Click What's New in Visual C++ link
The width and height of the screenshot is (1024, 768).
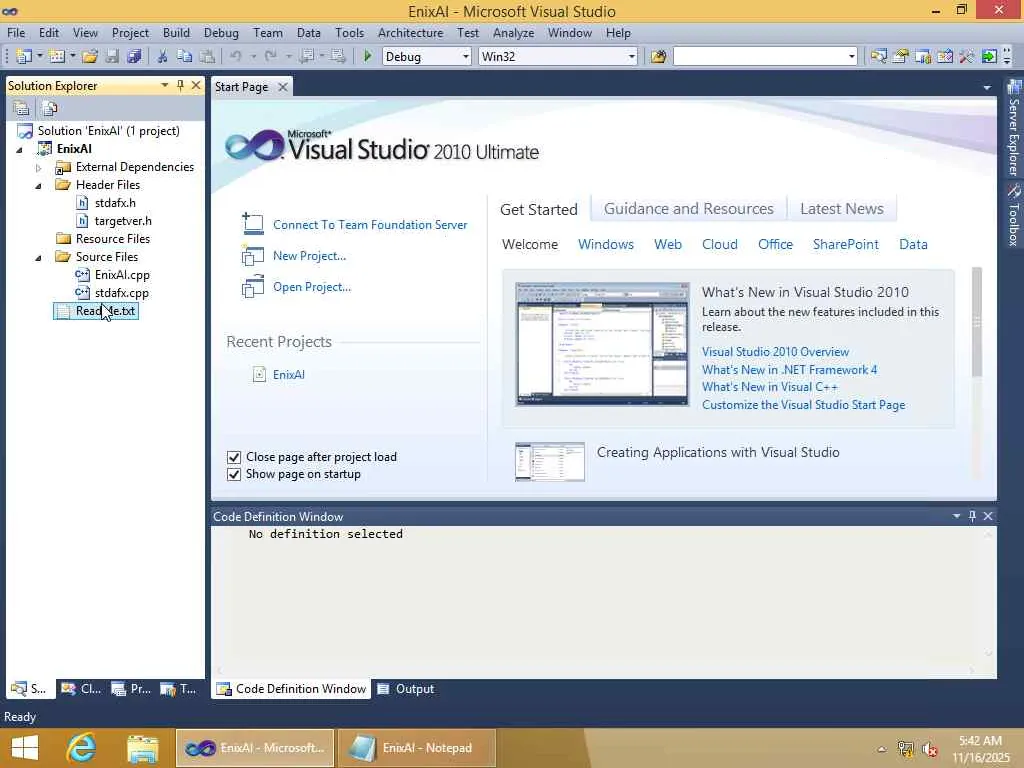pyautogui.click(x=769, y=387)
